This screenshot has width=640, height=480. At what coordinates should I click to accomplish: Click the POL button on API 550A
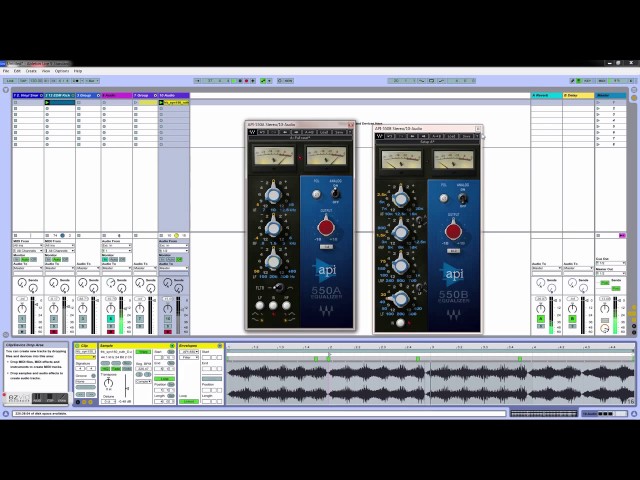316,195
